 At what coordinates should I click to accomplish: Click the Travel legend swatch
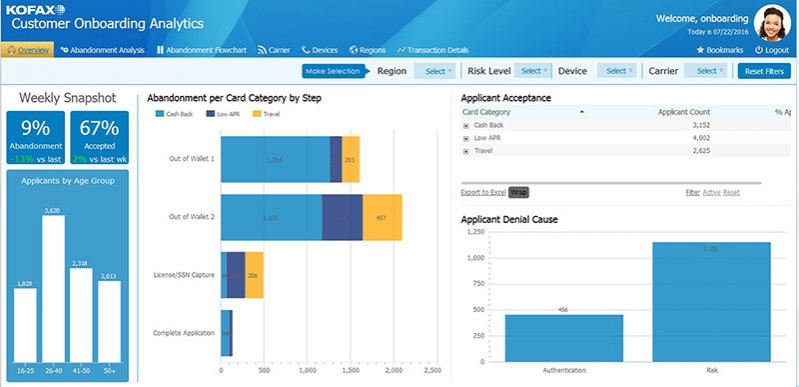[256, 114]
